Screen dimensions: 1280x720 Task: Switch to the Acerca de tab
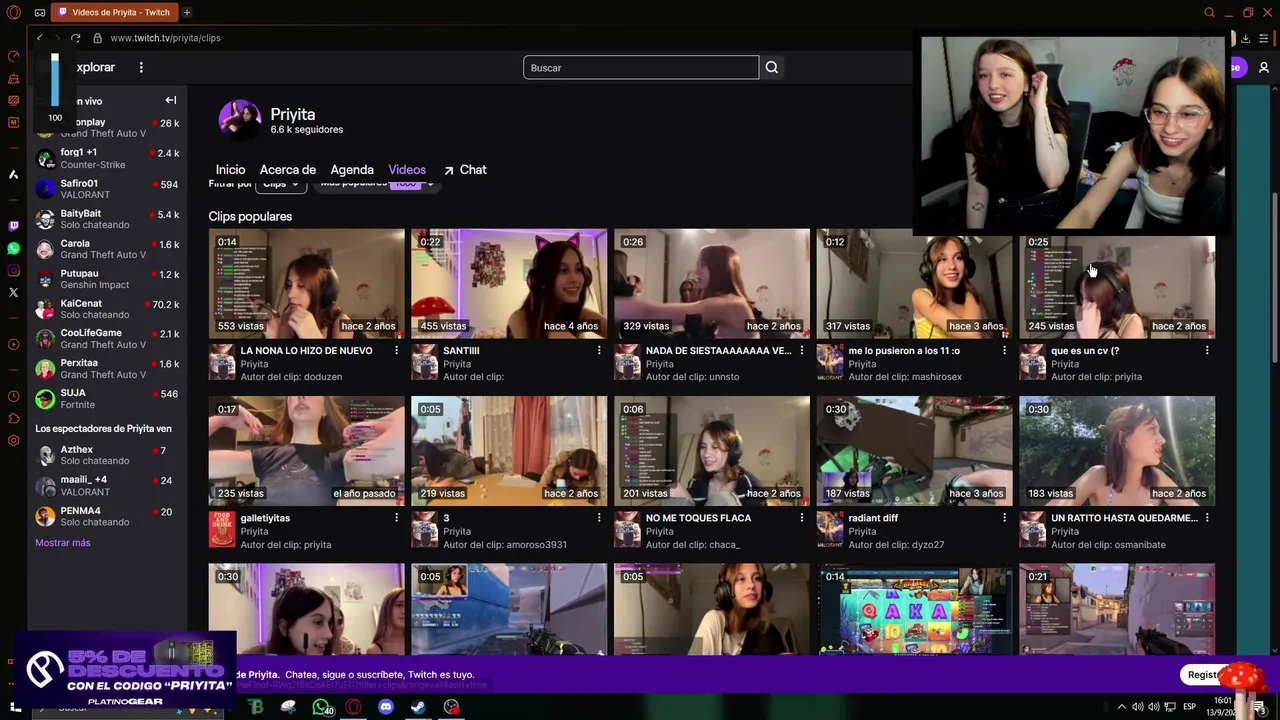(288, 170)
